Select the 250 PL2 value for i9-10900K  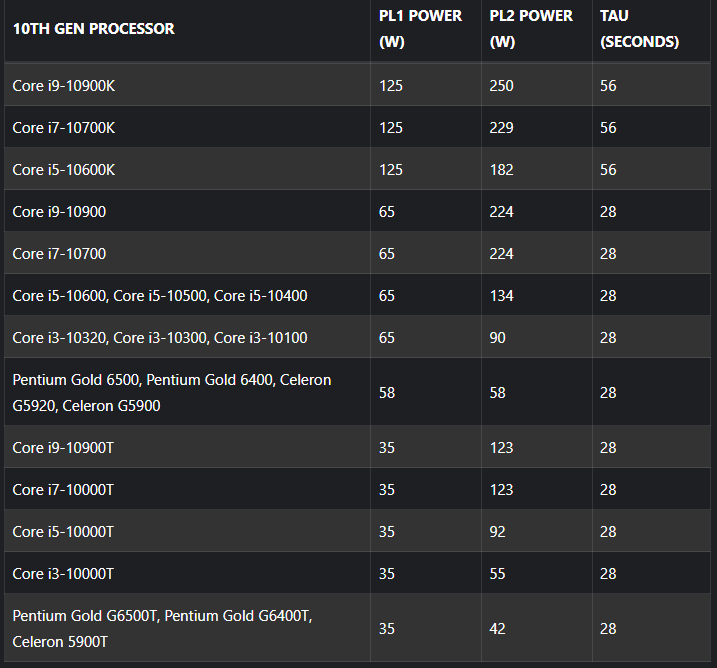502,86
